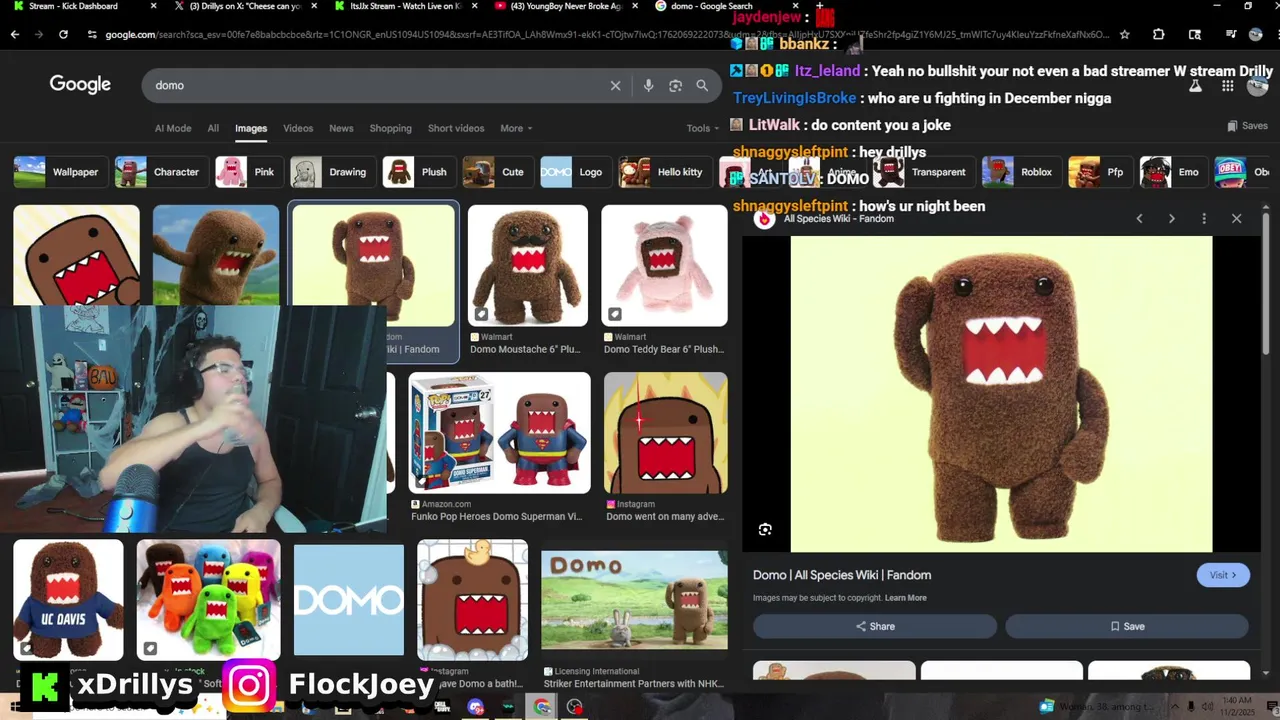
Task: Open the browser extensions puzzle icon
Action: (1158, 34)
